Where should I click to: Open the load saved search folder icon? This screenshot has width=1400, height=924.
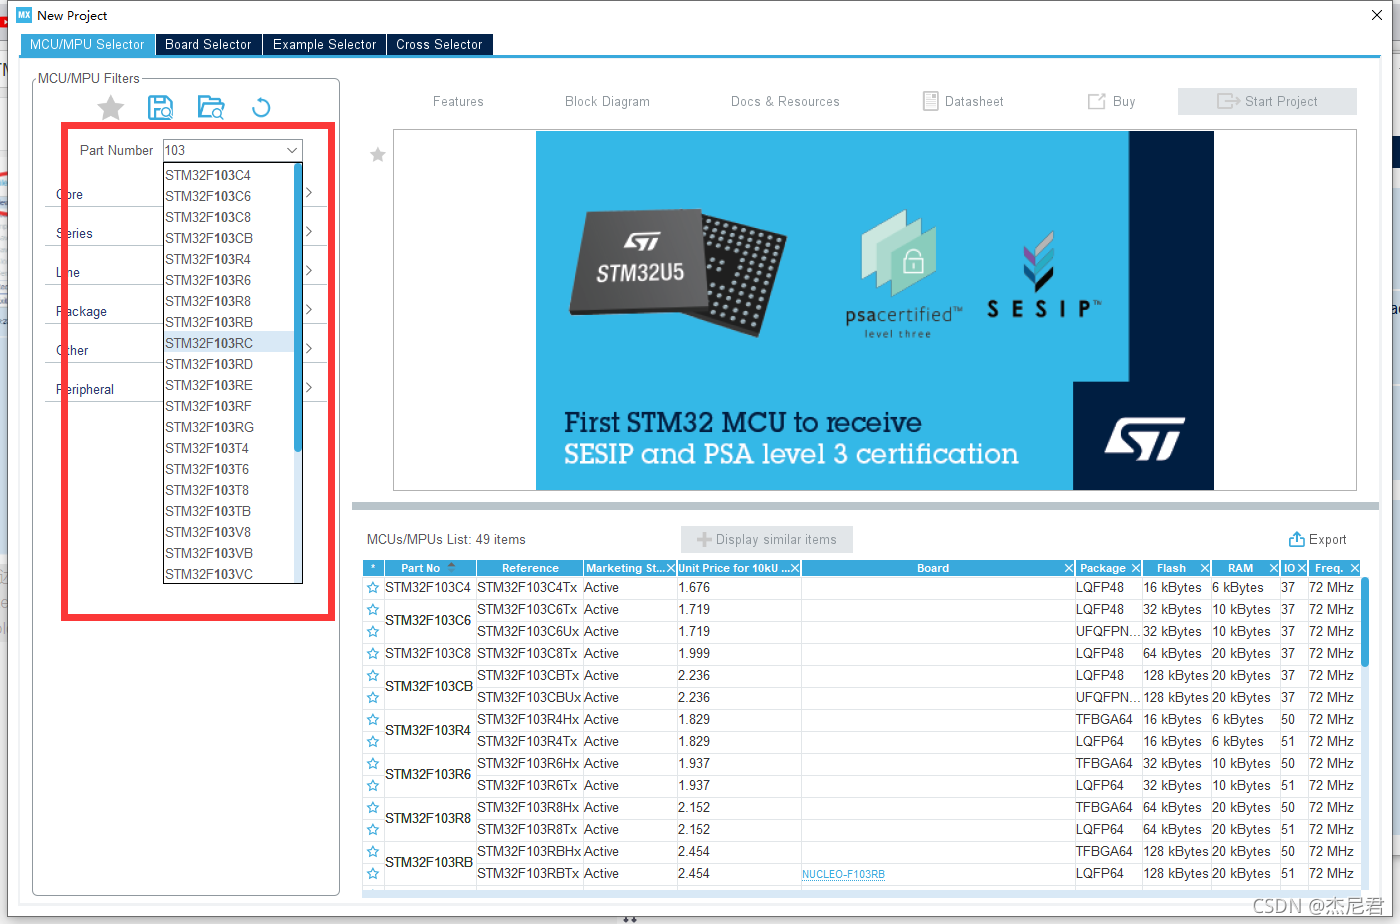click(211, 108)
